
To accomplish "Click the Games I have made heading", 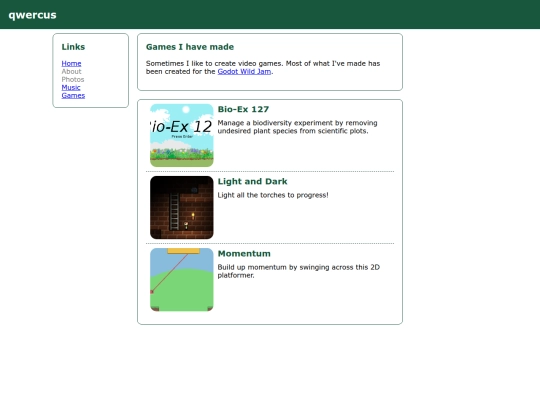I will [x=190, y=47].
